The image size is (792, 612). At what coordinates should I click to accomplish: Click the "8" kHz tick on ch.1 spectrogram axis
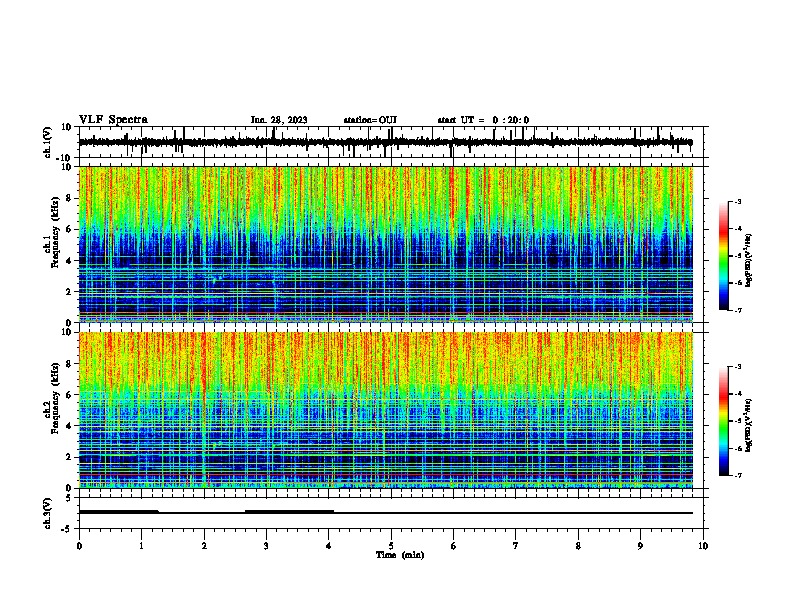tap(70, 198)
